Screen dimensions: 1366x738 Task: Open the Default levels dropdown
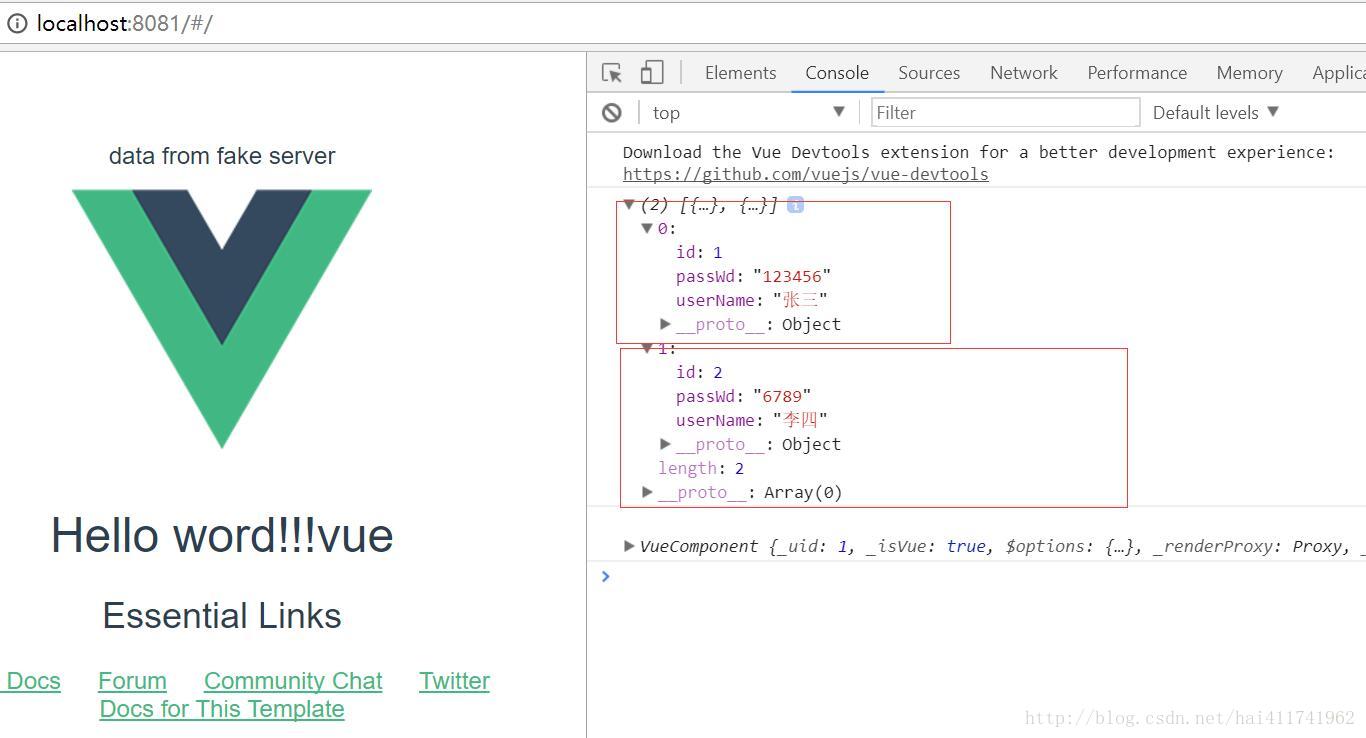[x=1216, y=113]
